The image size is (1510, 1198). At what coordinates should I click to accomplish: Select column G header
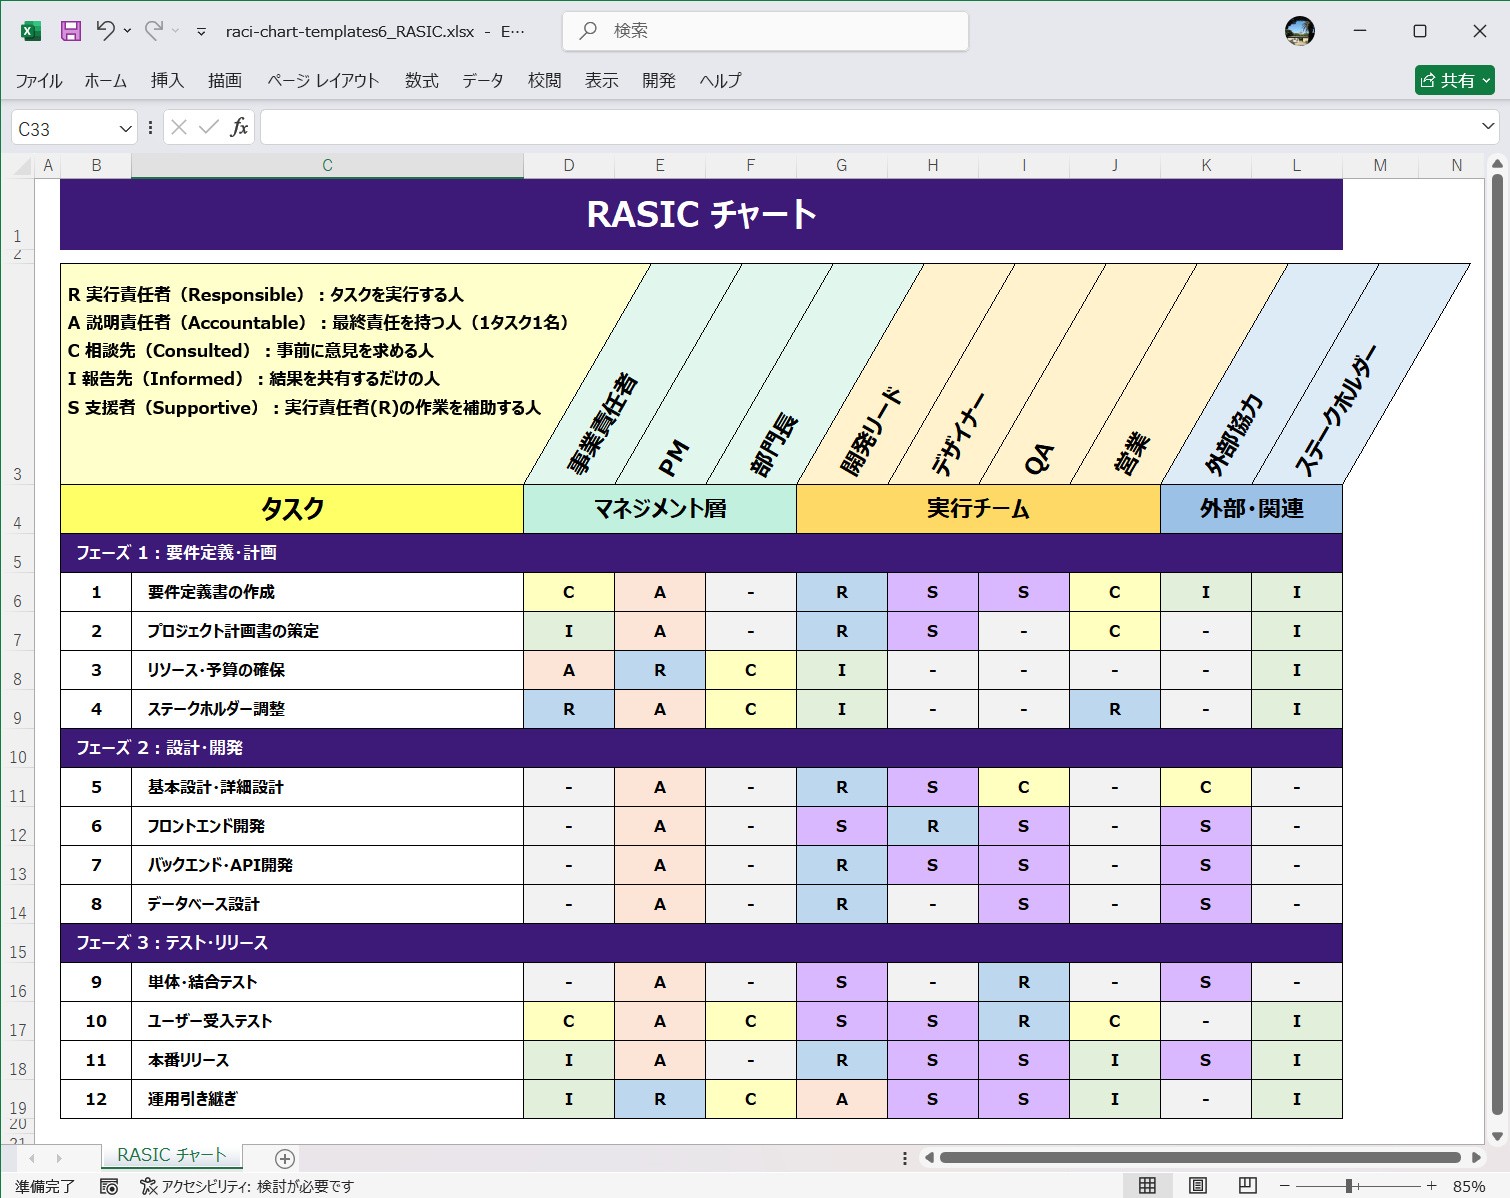842,166
